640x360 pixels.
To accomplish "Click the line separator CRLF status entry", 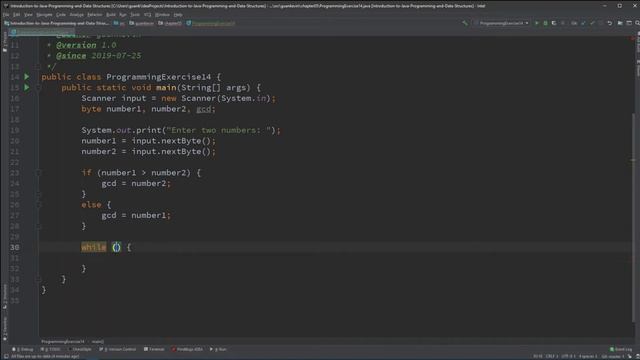I will 551,356.
